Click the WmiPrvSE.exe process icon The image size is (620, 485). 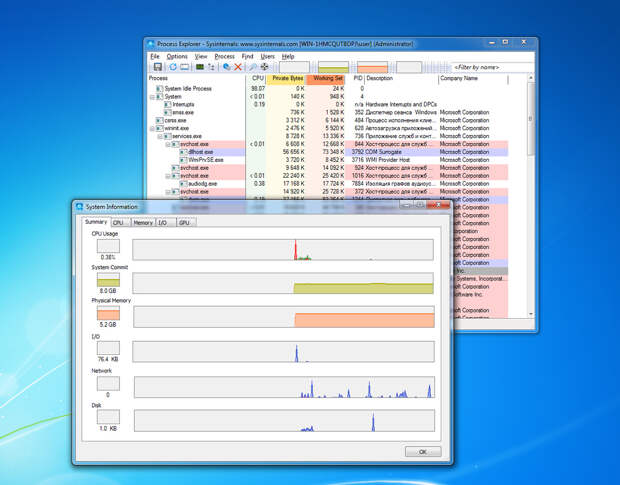183,160
